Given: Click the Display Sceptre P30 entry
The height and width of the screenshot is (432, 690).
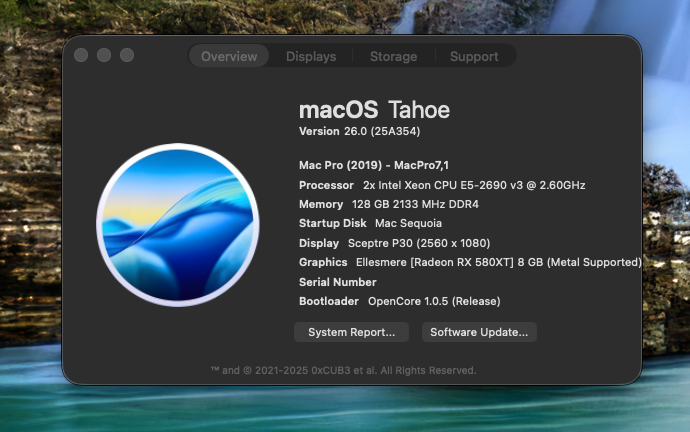Looking at the screenshot, I should click(394, 243).
